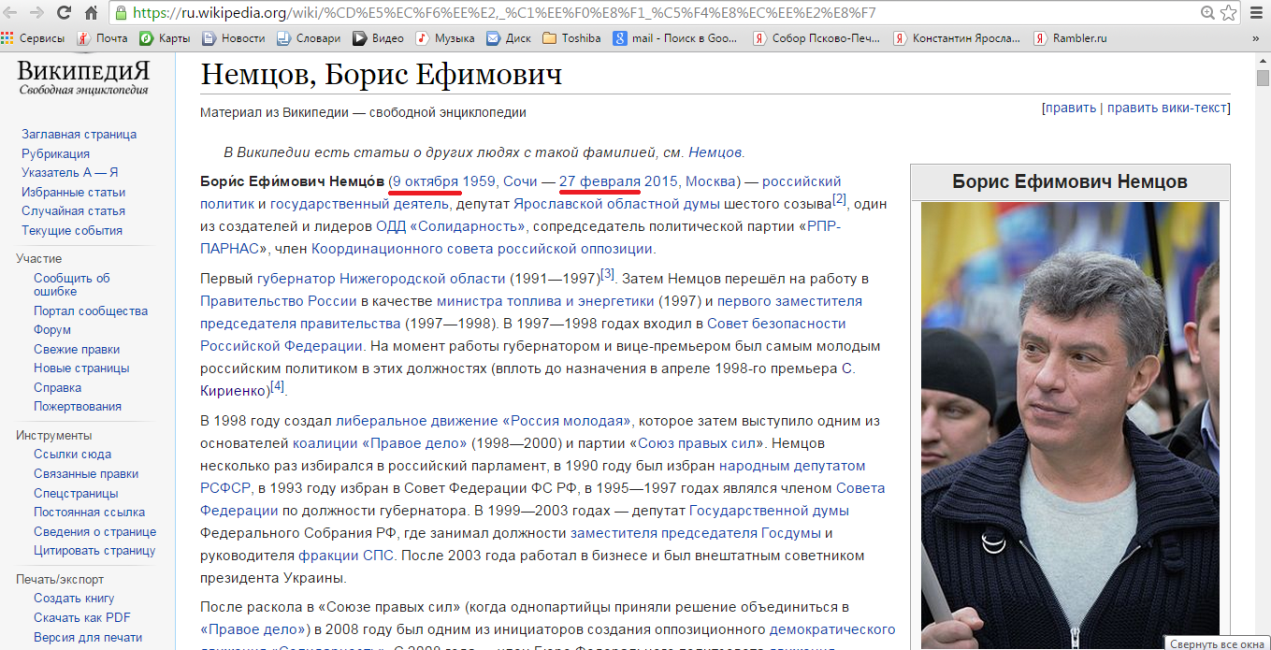Open Связанные правки link
Screen dimensions: 1271x650
[86, 474]
